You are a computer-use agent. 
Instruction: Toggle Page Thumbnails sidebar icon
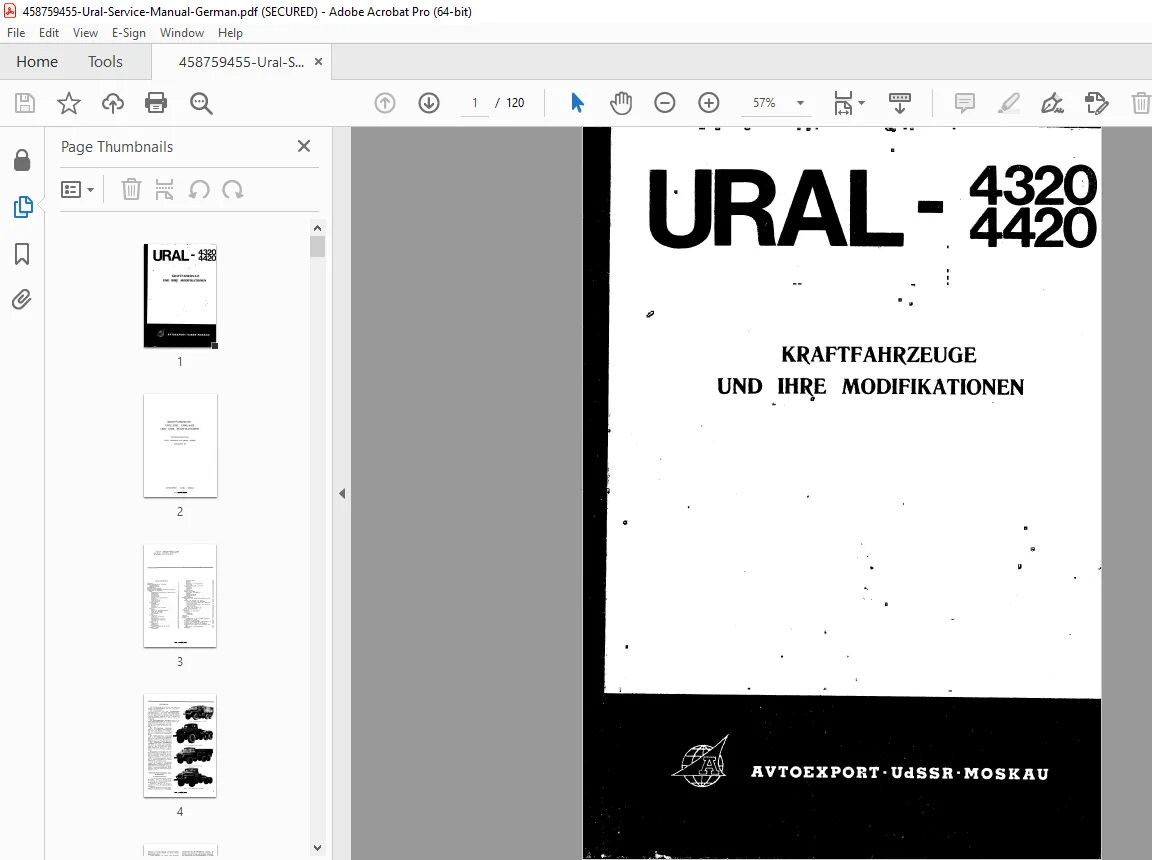[x=23, y=207]
